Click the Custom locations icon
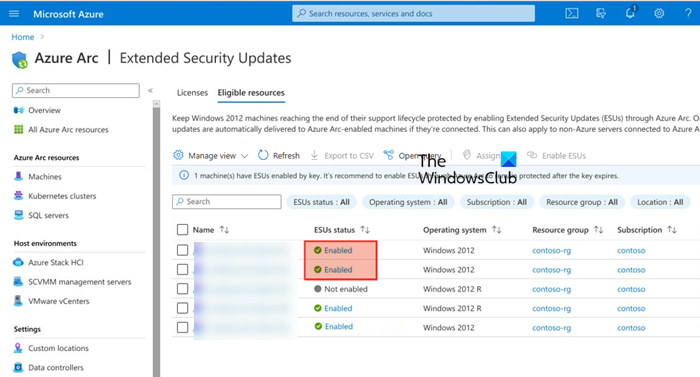The image size is (700, 377). point(18,348)
